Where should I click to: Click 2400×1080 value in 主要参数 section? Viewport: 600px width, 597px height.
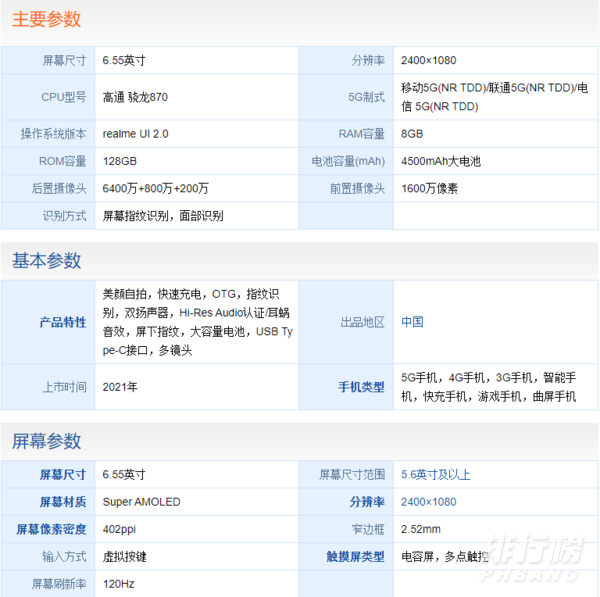pos(429,60)
